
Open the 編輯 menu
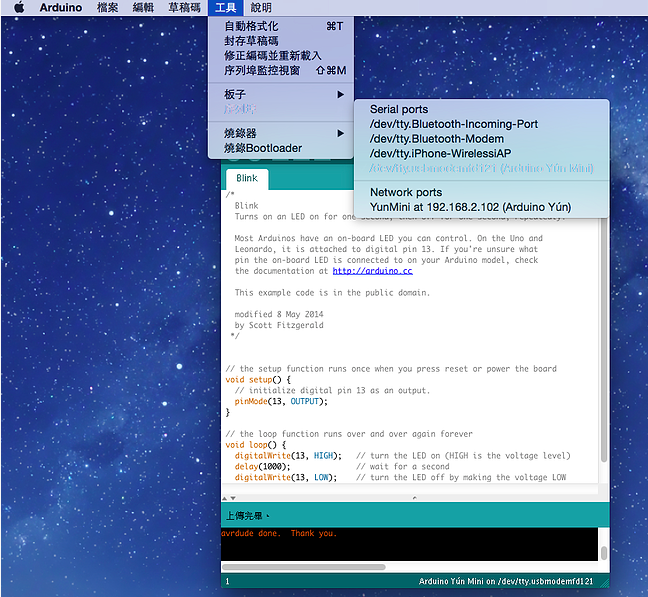point(143,7)
